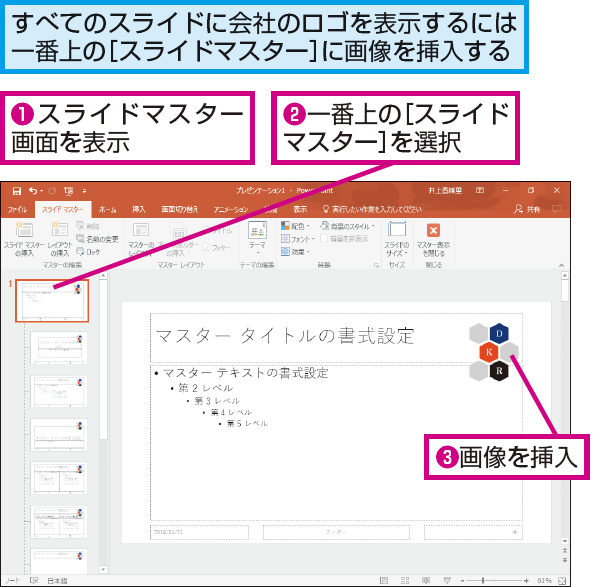Click the thumbnail pane scroll-down arrow
Viewport: 600px width, 587px height.
pos(103,569)
